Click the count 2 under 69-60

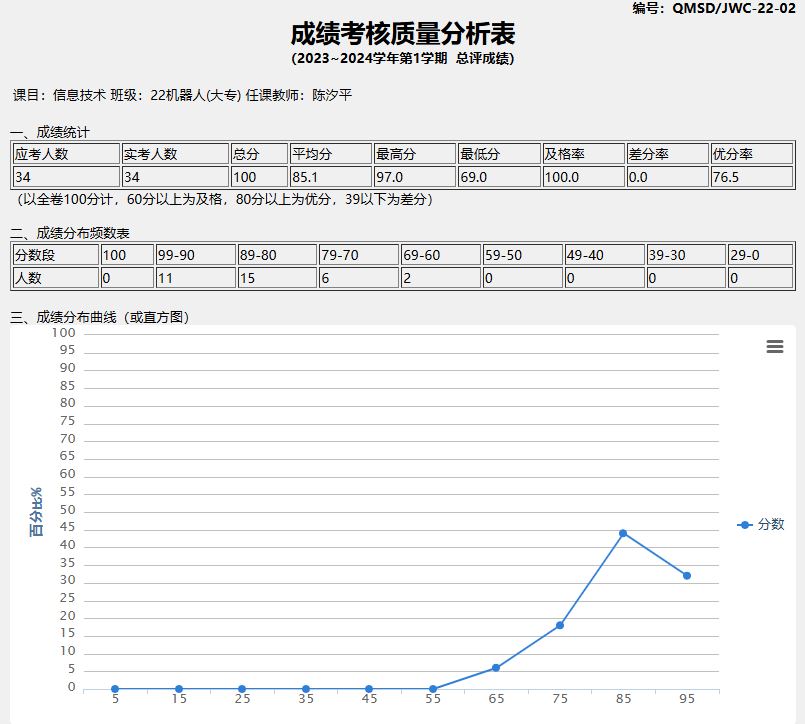coord(440,278)
